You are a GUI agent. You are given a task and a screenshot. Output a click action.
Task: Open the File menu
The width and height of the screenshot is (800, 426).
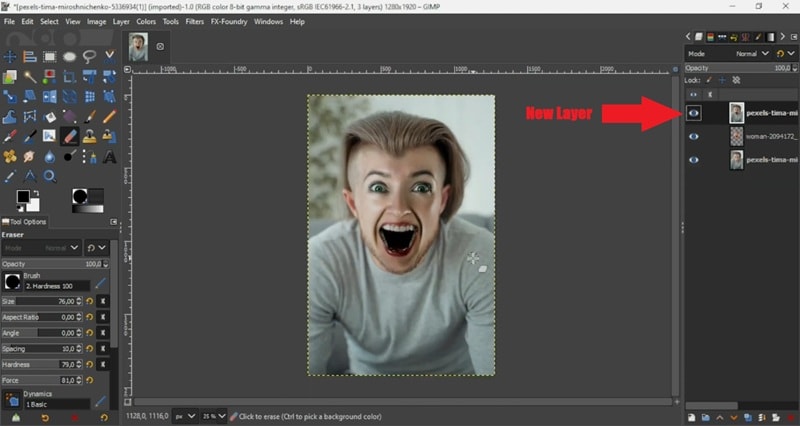[9, 21]
